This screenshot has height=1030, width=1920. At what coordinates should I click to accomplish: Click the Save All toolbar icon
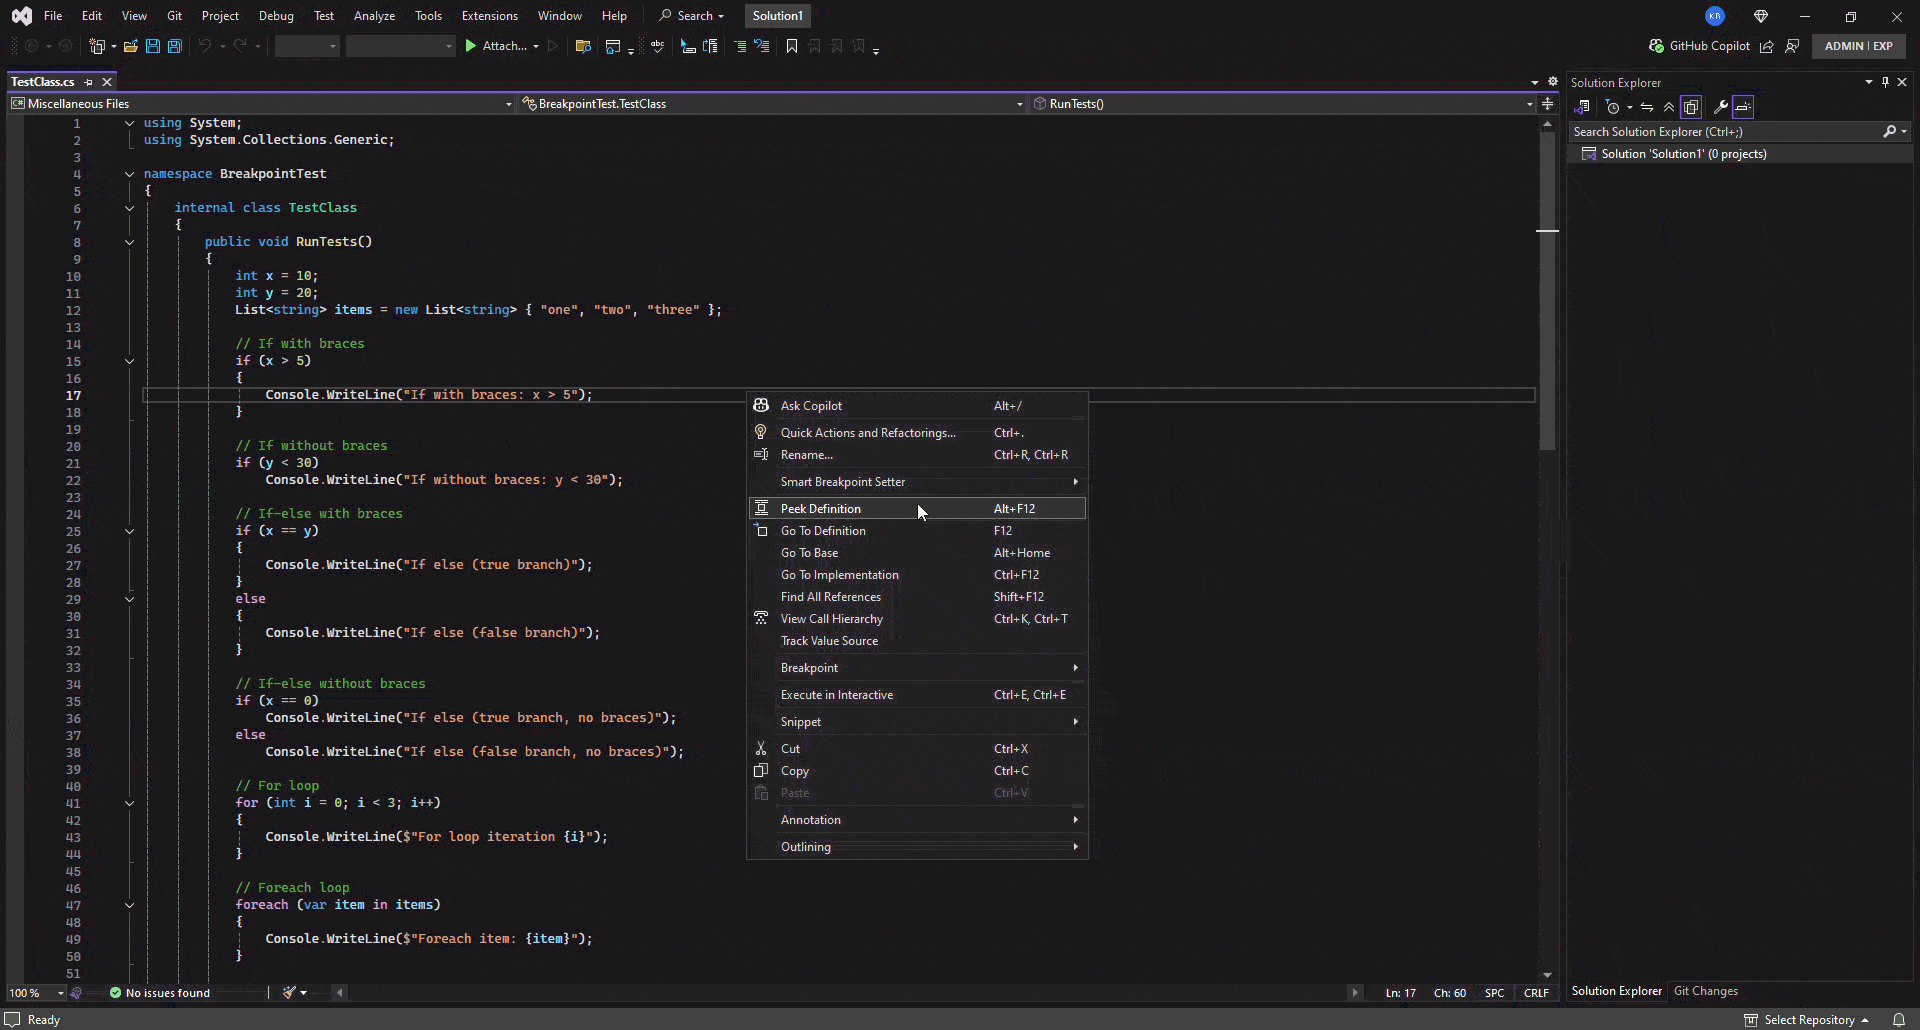175,46
